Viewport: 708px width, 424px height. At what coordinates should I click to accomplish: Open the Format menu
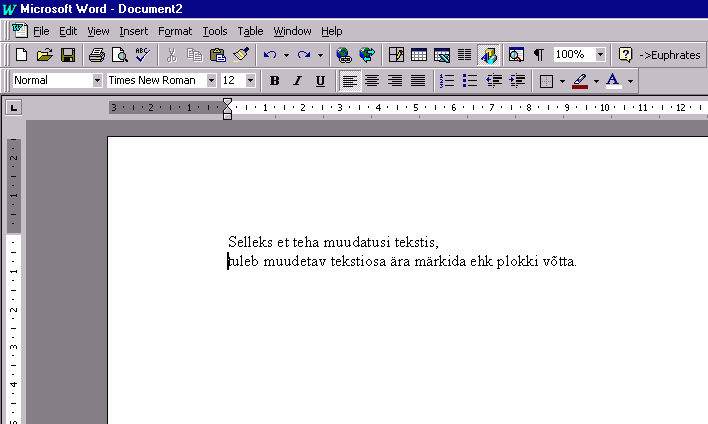(174, 31)
